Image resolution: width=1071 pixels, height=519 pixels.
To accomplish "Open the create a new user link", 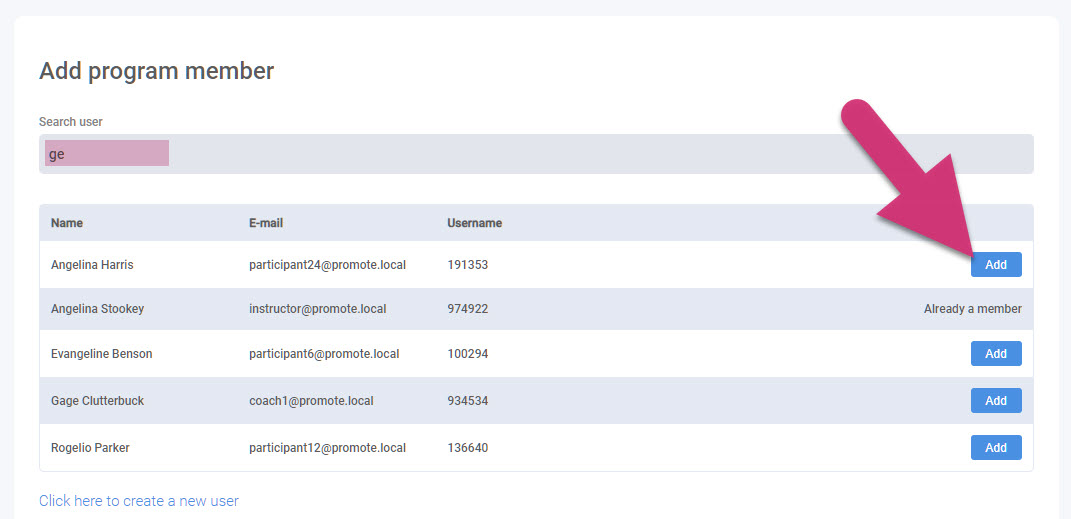I will click(139, 501).
